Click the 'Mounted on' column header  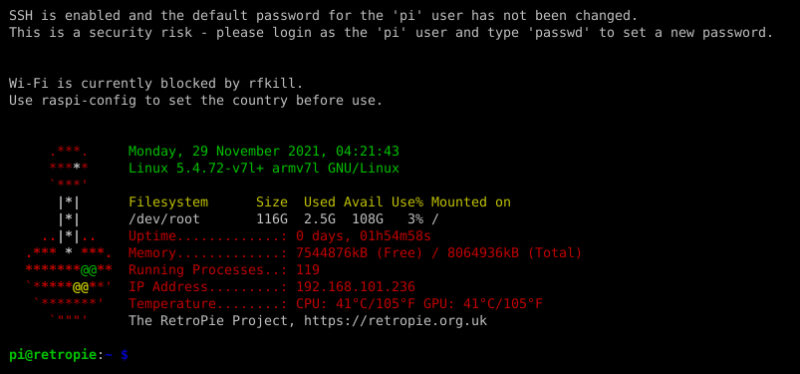click(471, 202)
